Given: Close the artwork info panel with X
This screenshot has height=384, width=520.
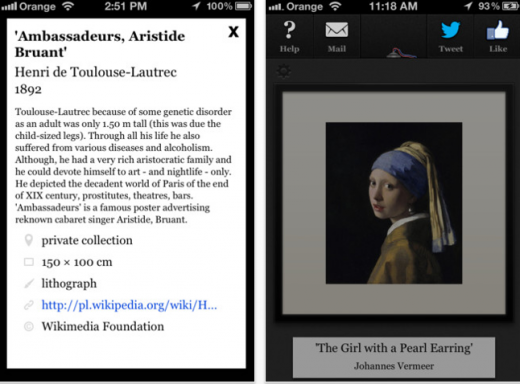Looking at the screenshot, I should 233,32.
